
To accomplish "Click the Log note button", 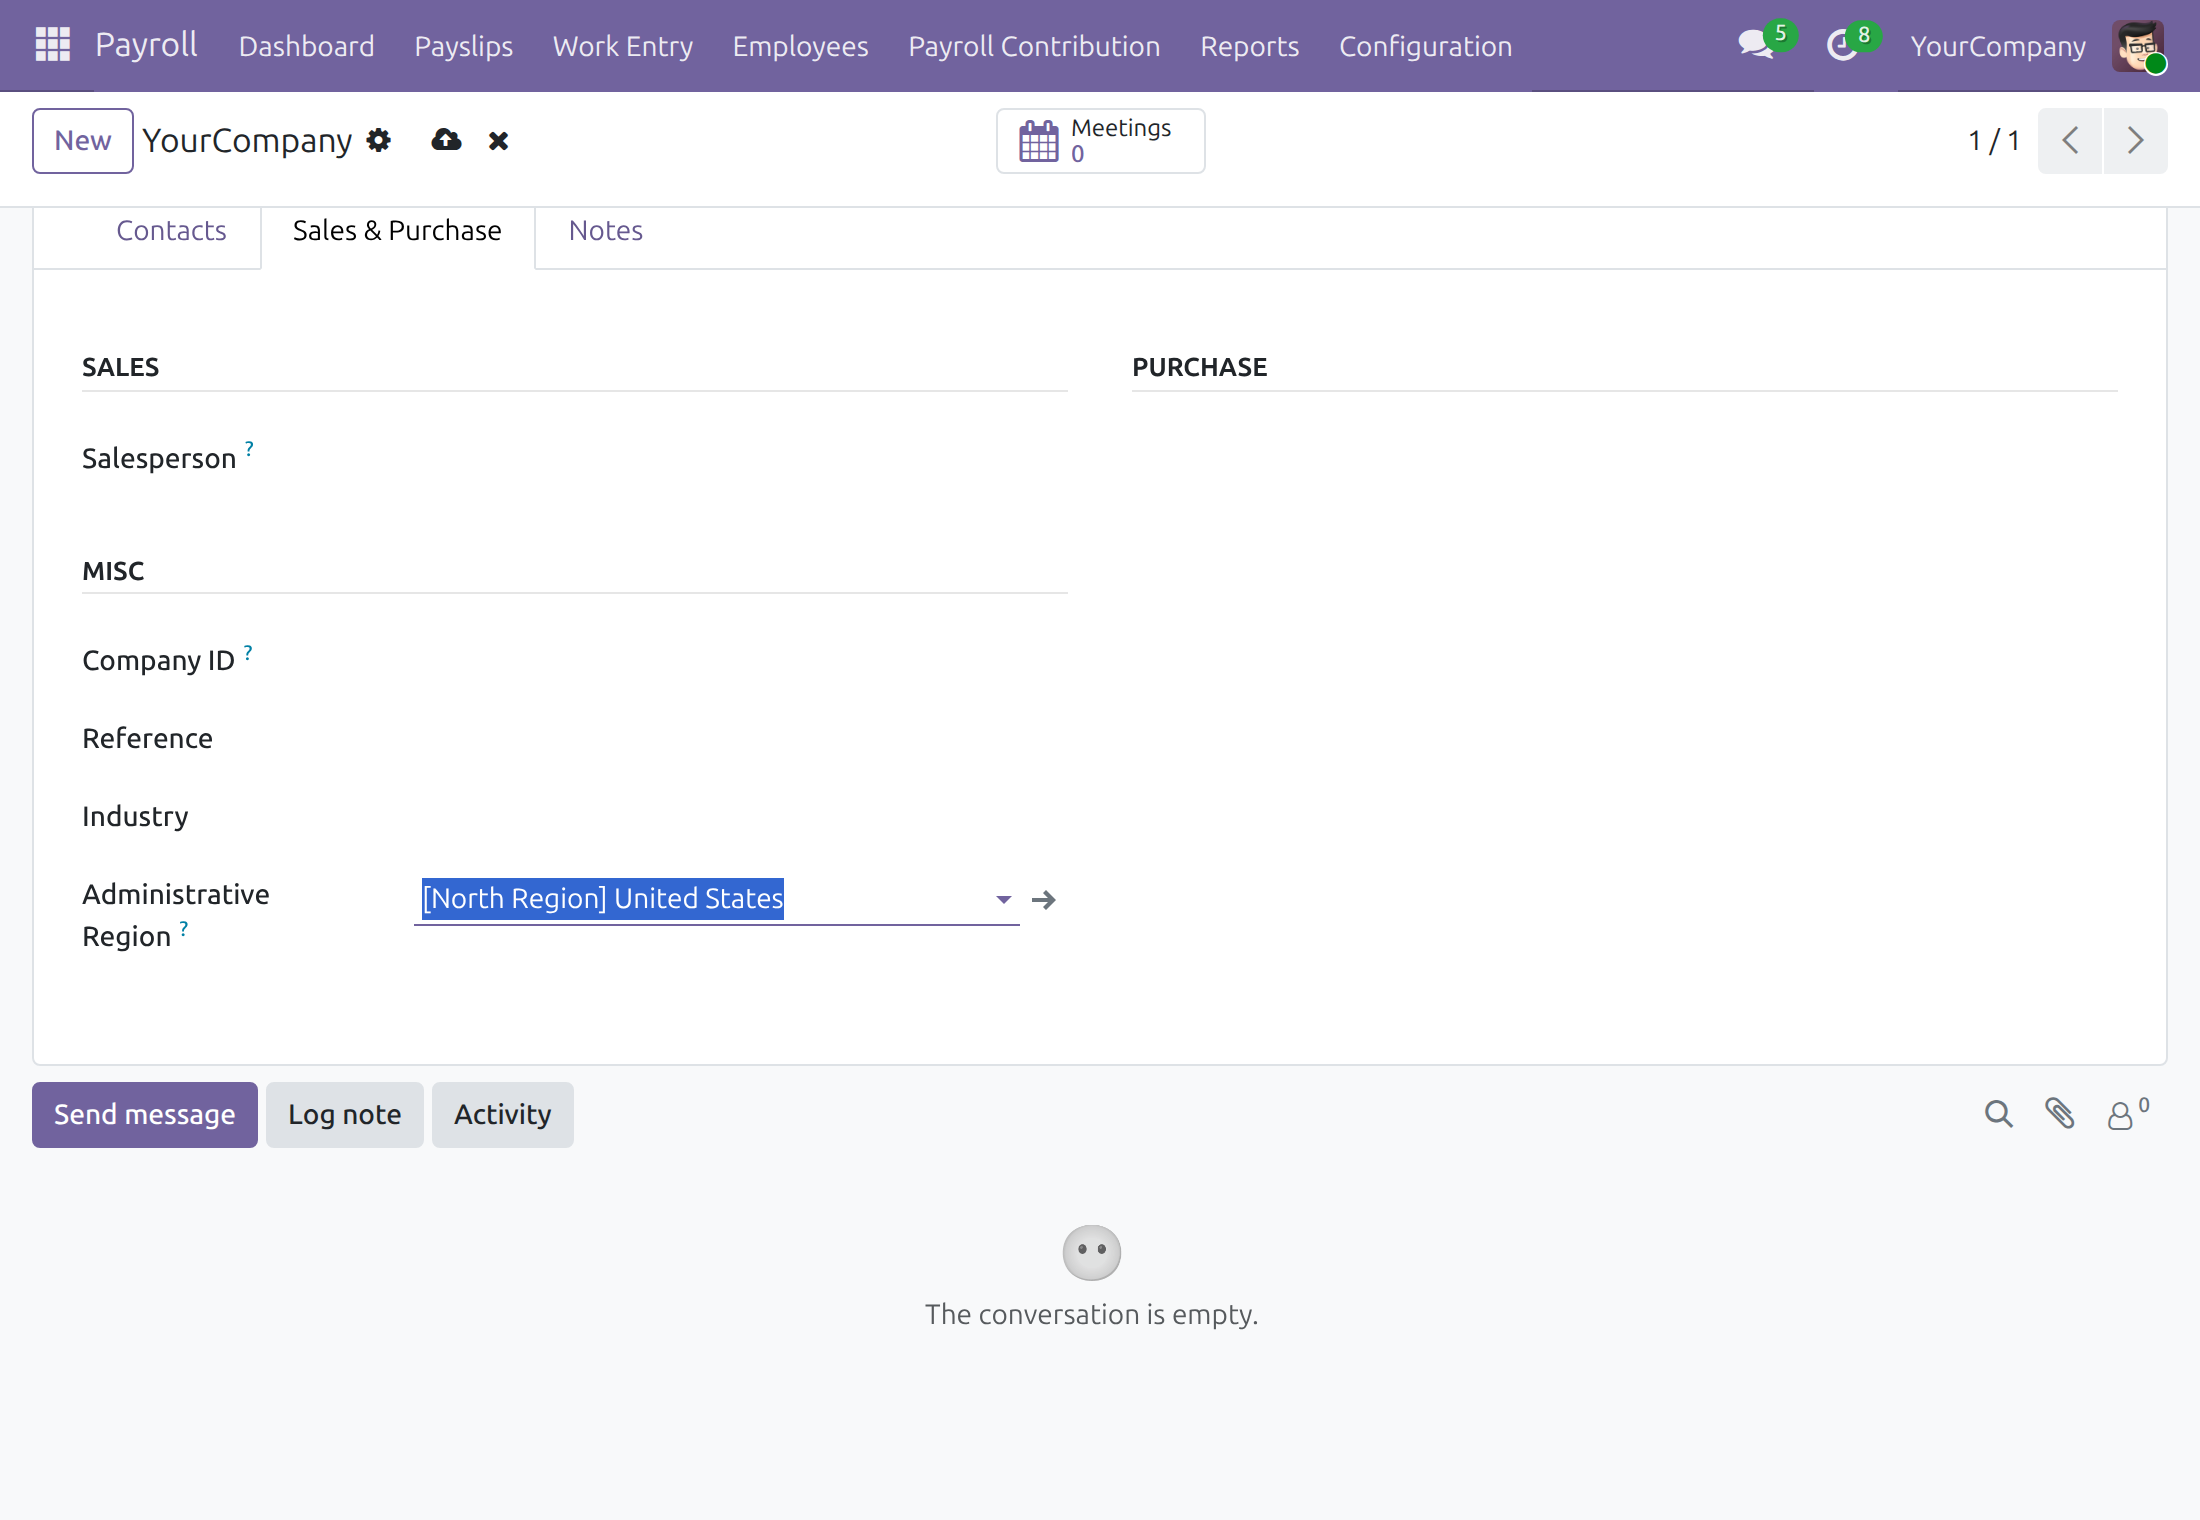I will tap(344, 1114).
